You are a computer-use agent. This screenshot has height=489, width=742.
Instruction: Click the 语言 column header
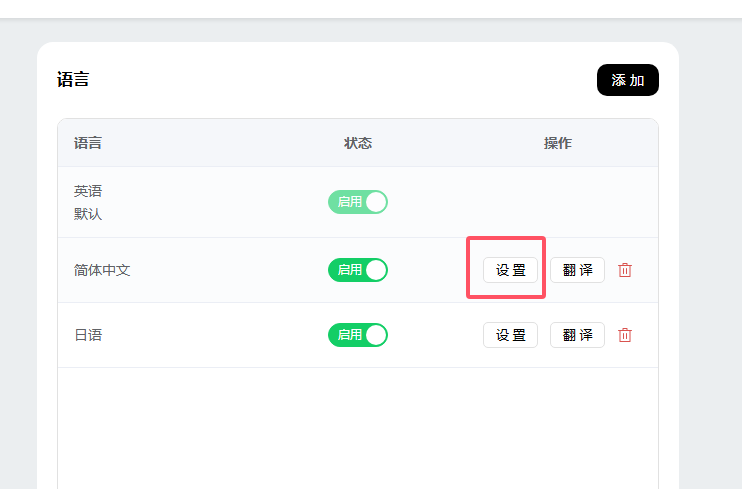88,143
